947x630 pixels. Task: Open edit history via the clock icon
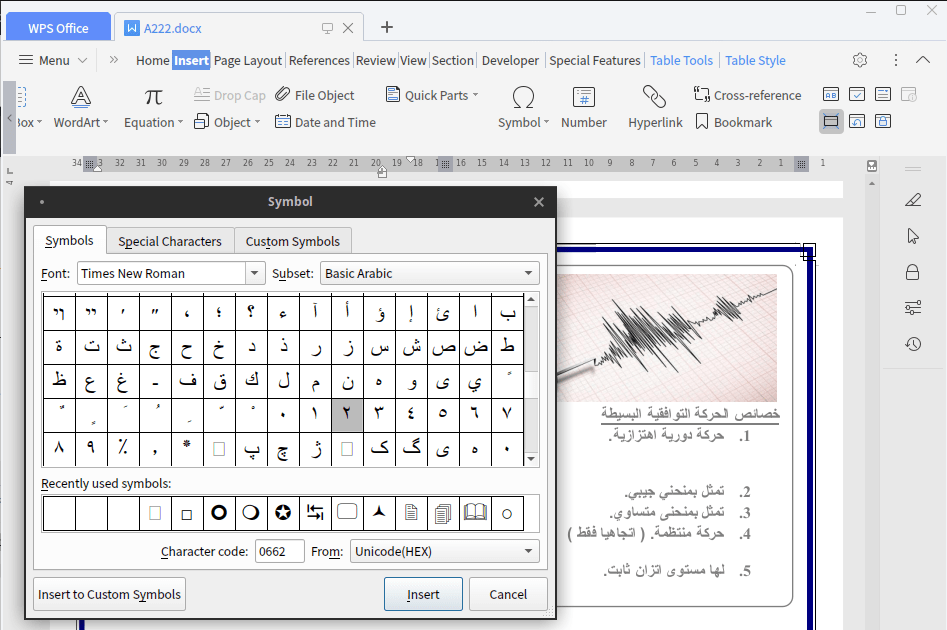(912, 345)
